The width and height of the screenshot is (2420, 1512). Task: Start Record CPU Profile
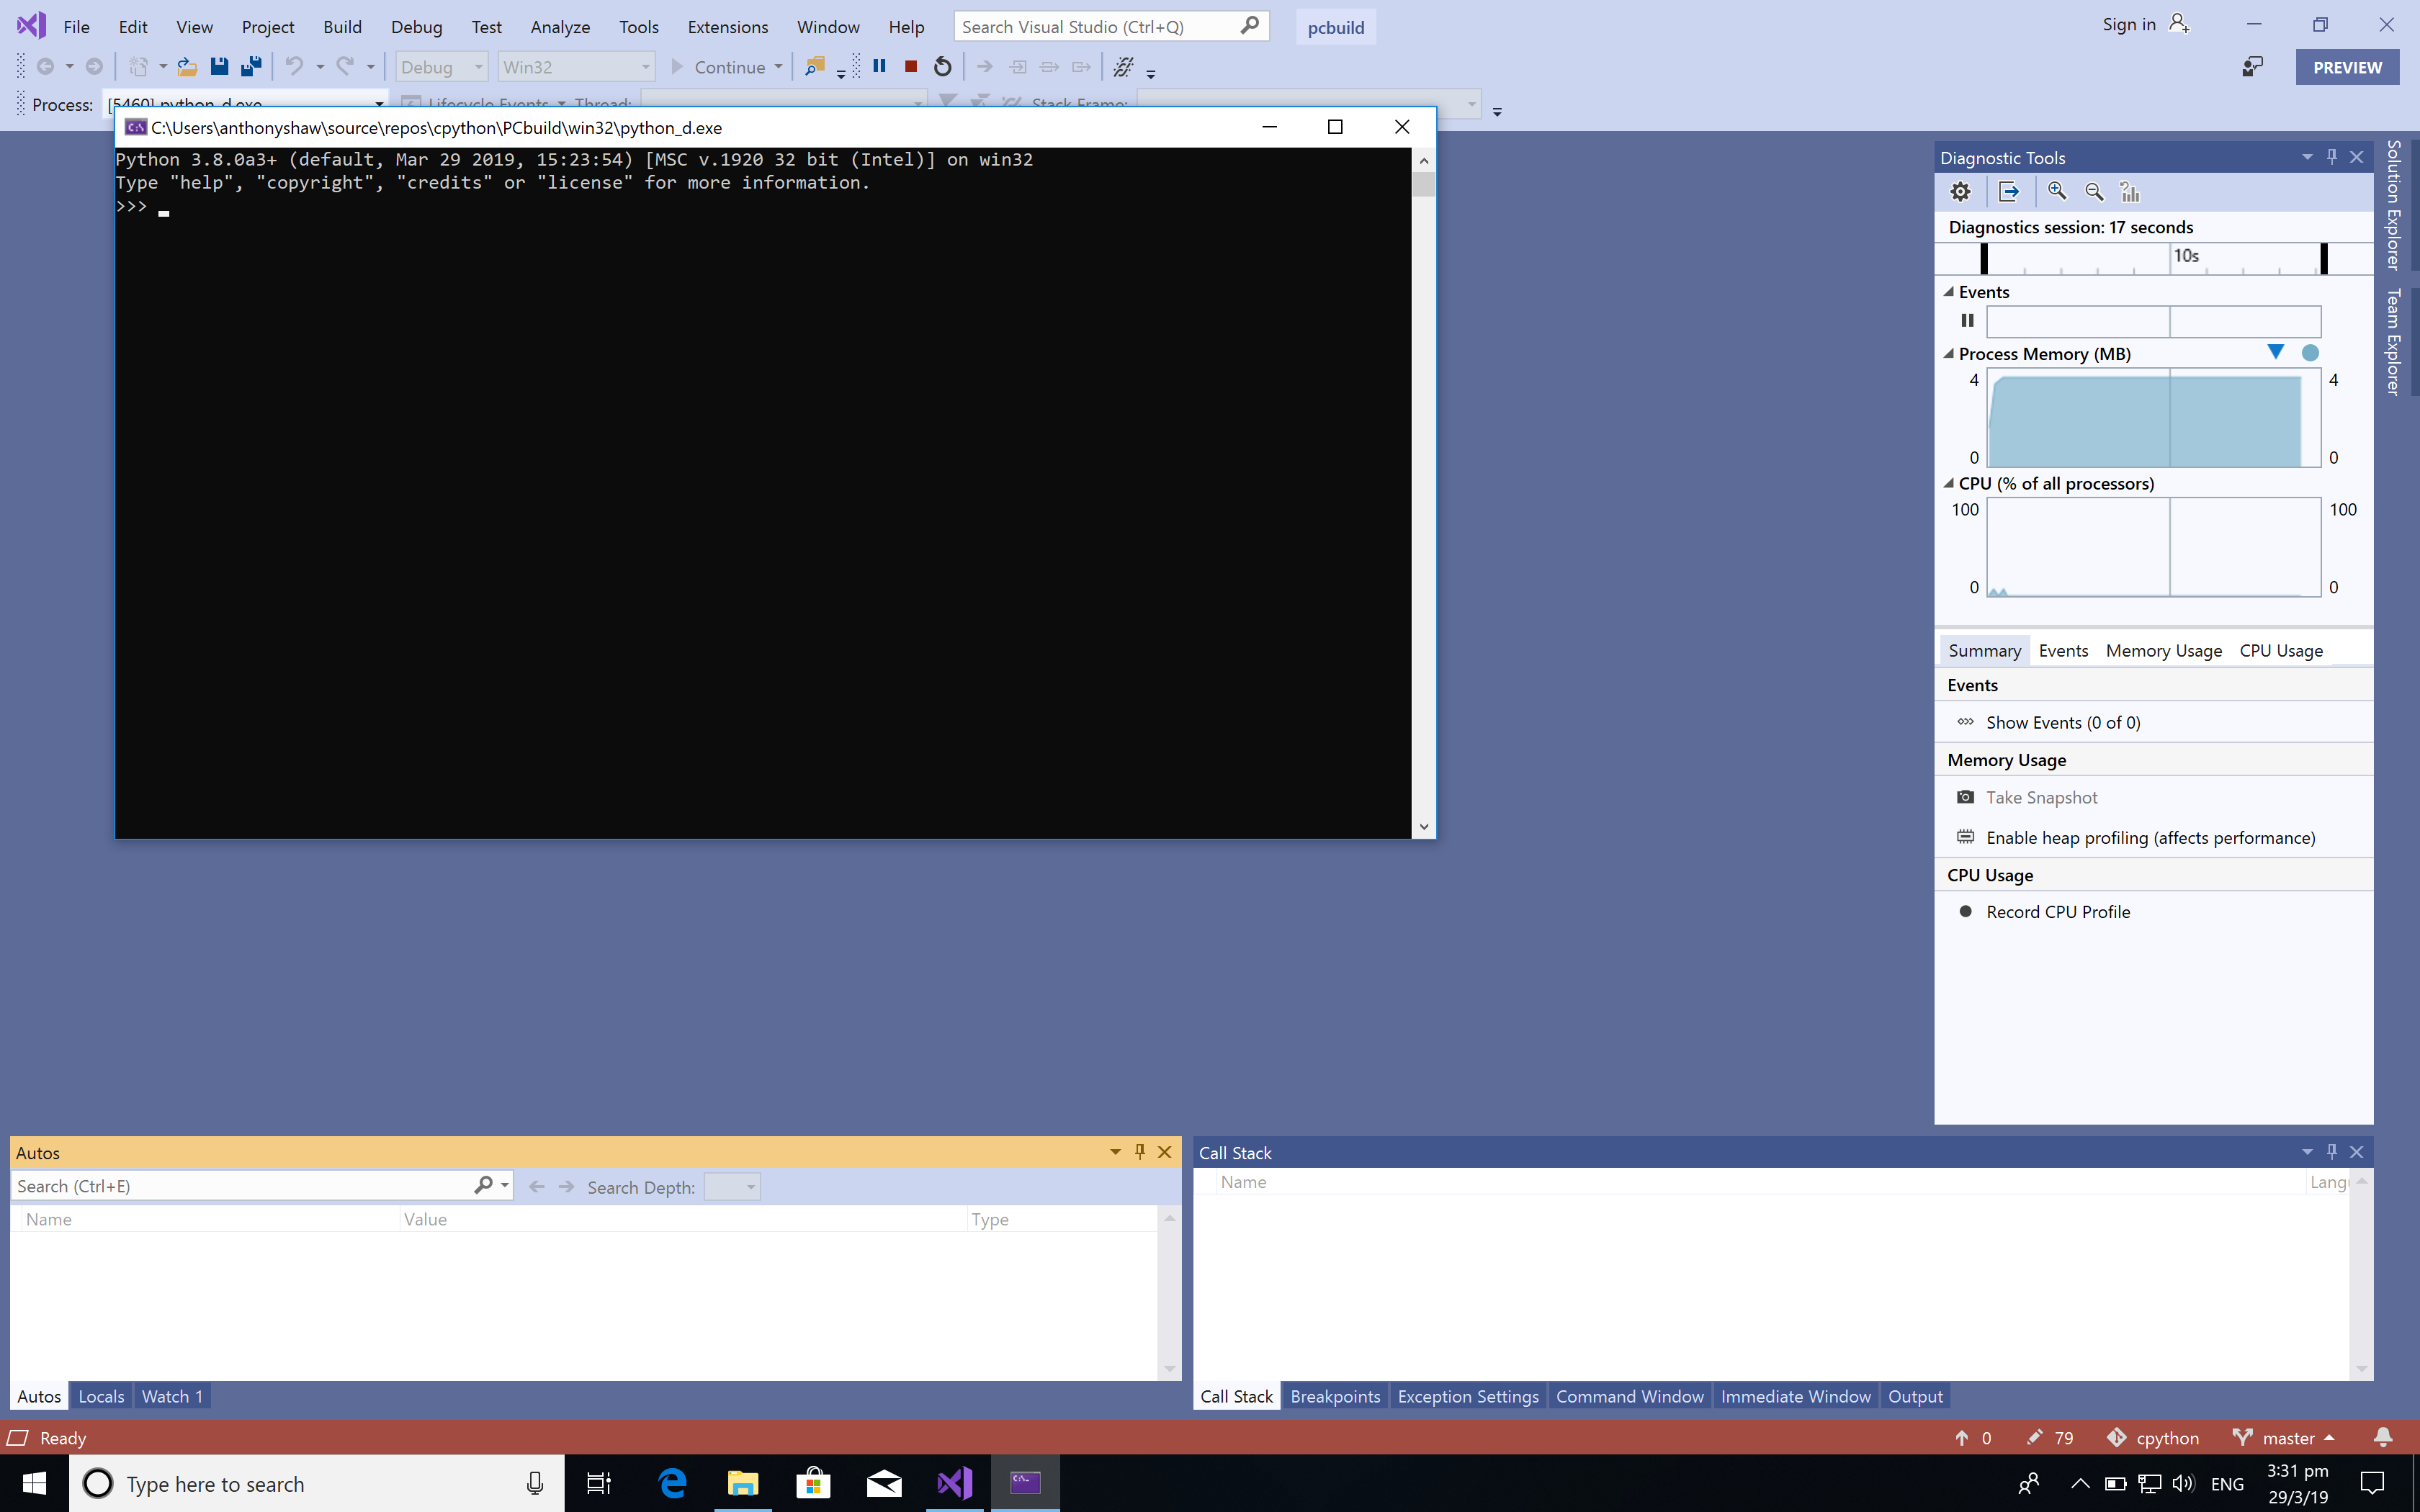click(2057, 911)
